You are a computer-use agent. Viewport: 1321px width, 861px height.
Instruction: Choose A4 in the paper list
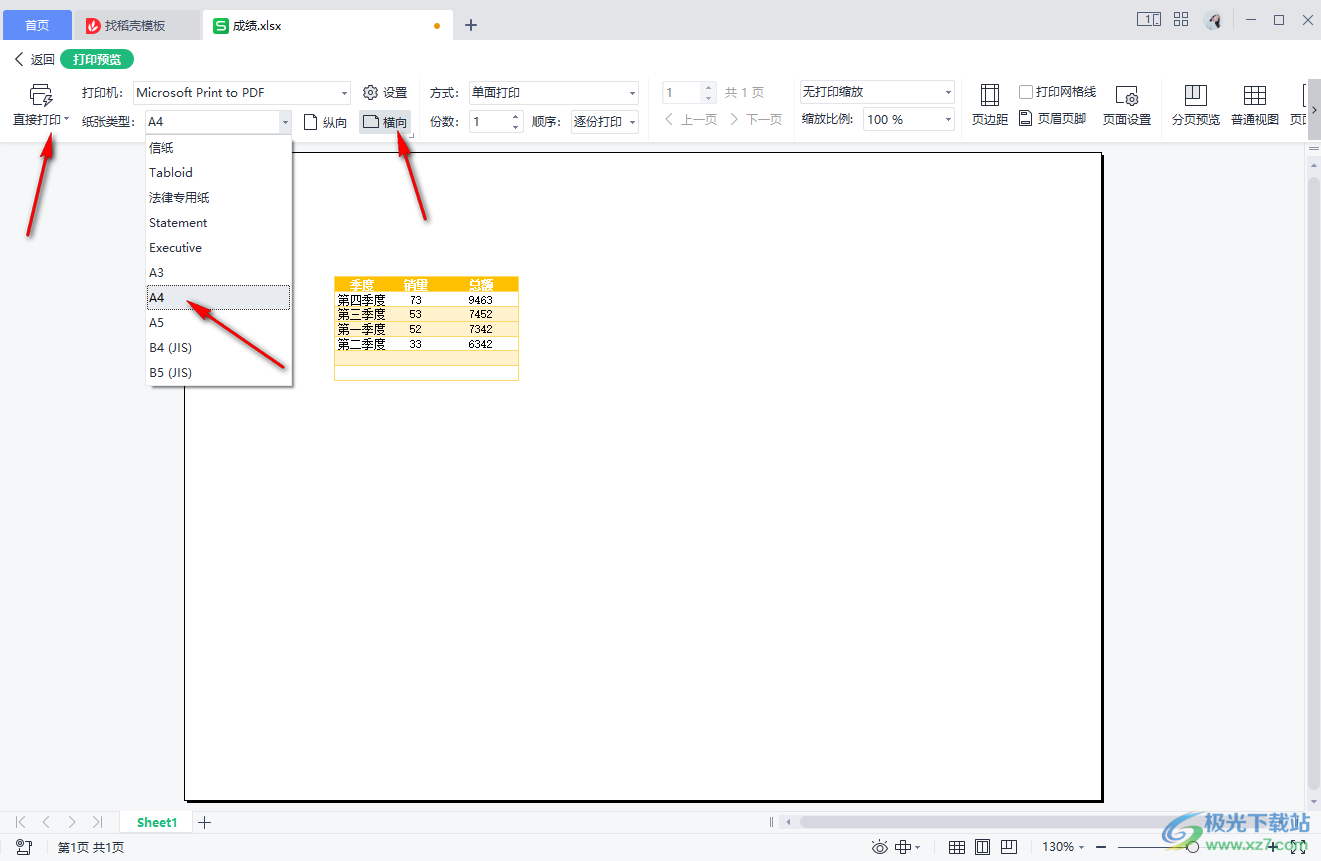219,297
